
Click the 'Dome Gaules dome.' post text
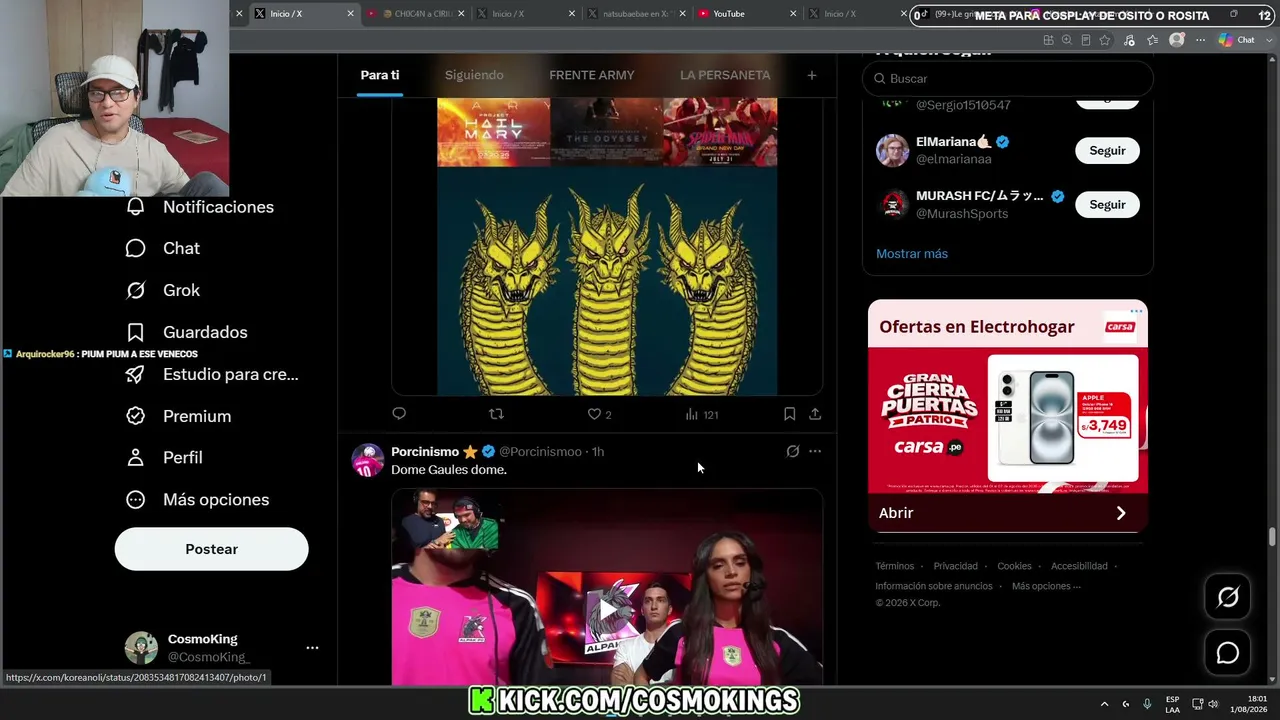coord(449,470)
